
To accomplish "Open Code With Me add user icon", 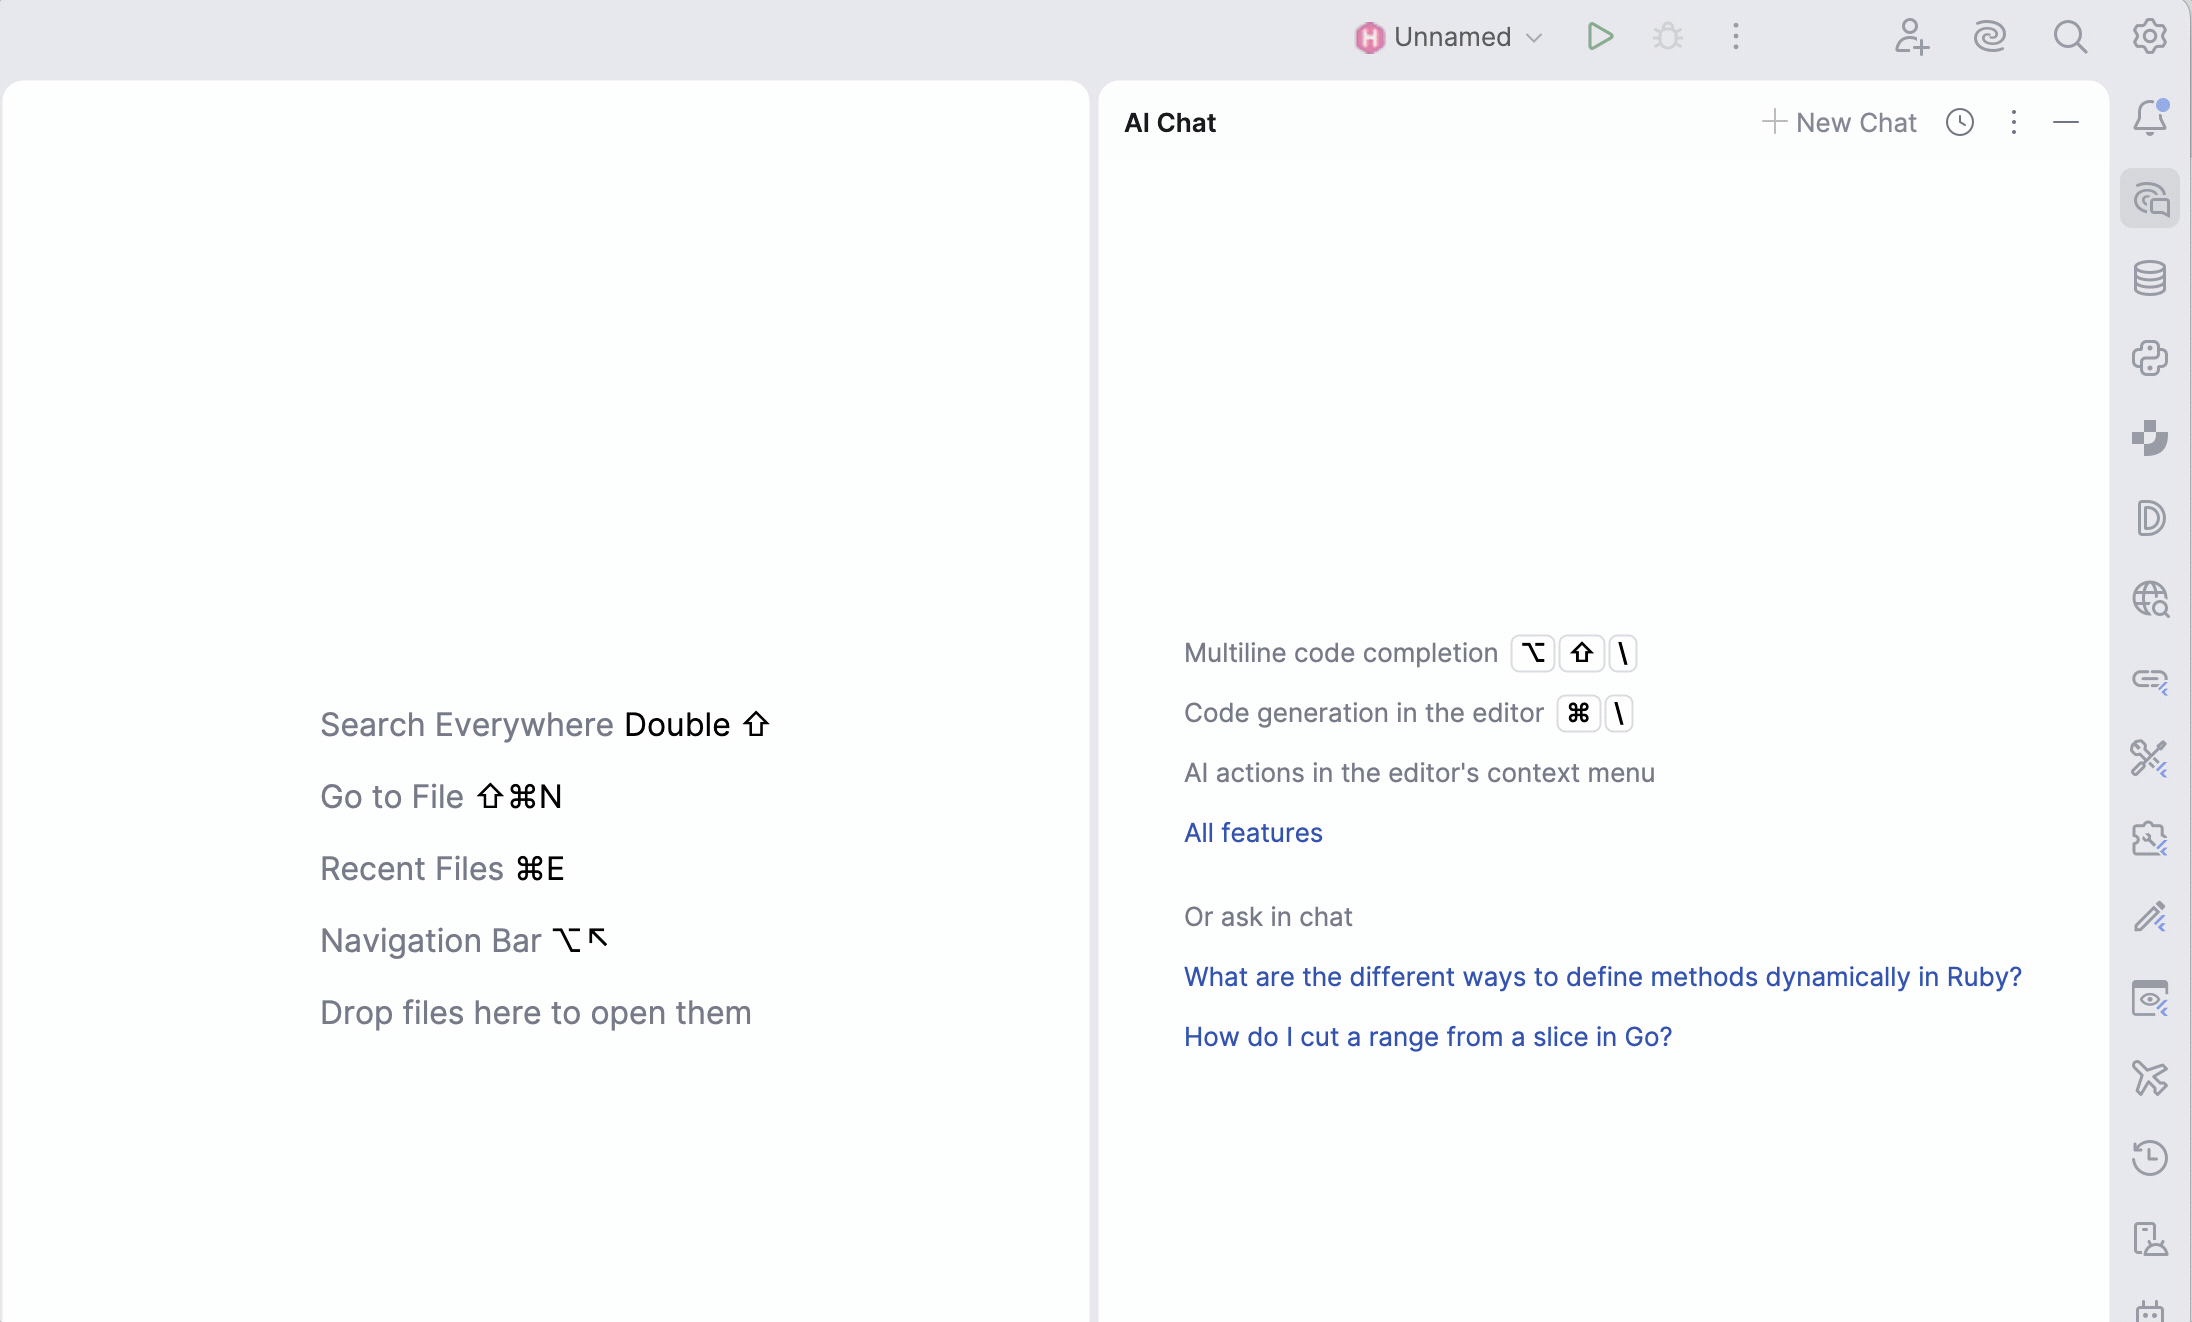I will click(x=1911, y=37).
